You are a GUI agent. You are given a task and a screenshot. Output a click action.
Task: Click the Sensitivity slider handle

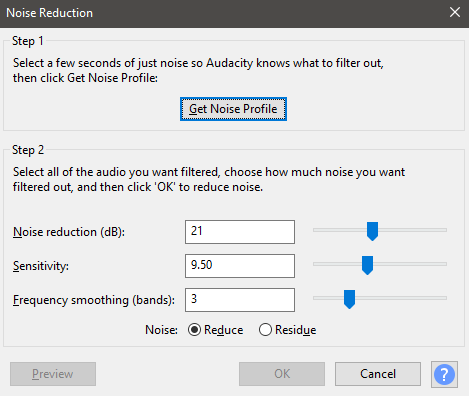367,265
